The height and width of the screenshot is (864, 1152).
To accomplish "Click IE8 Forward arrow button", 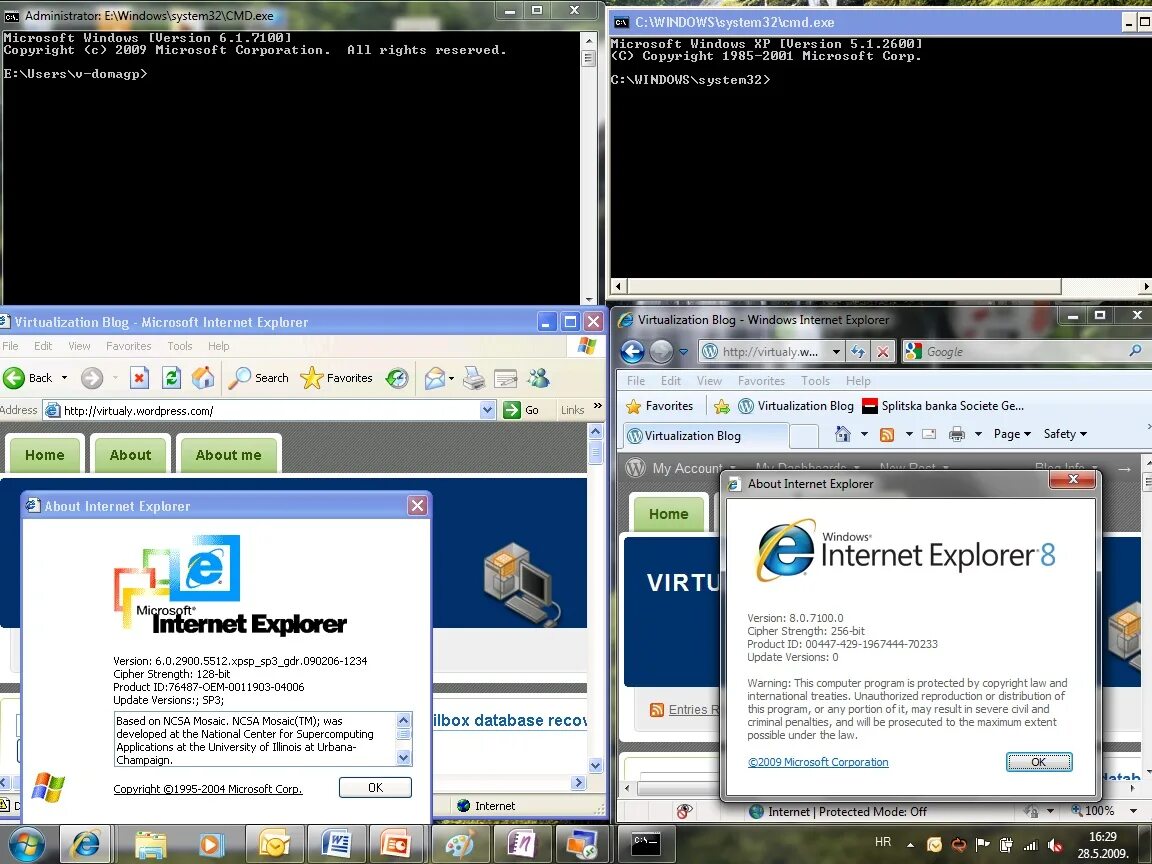I will (661, 351).
